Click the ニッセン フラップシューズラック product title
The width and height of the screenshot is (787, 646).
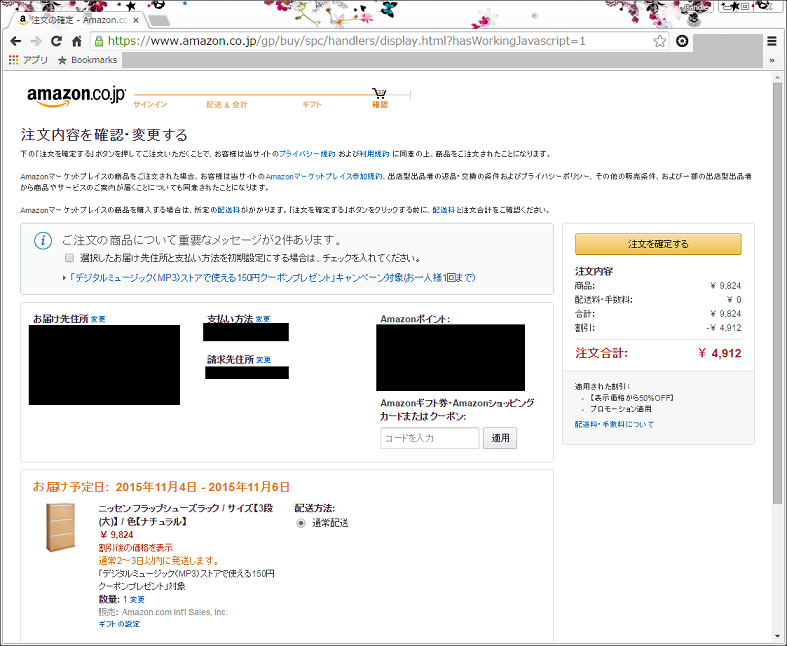186,515
